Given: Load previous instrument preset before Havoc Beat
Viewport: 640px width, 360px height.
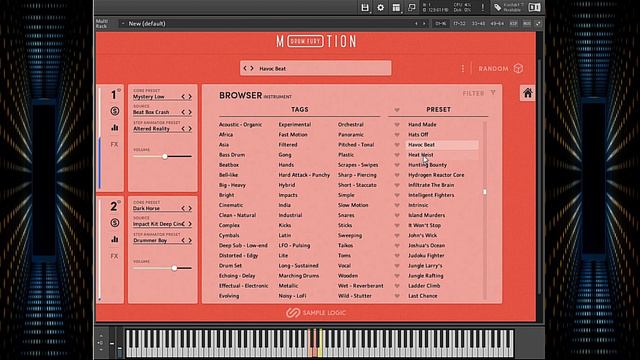Looking at the screenshot, I should 245,69.
